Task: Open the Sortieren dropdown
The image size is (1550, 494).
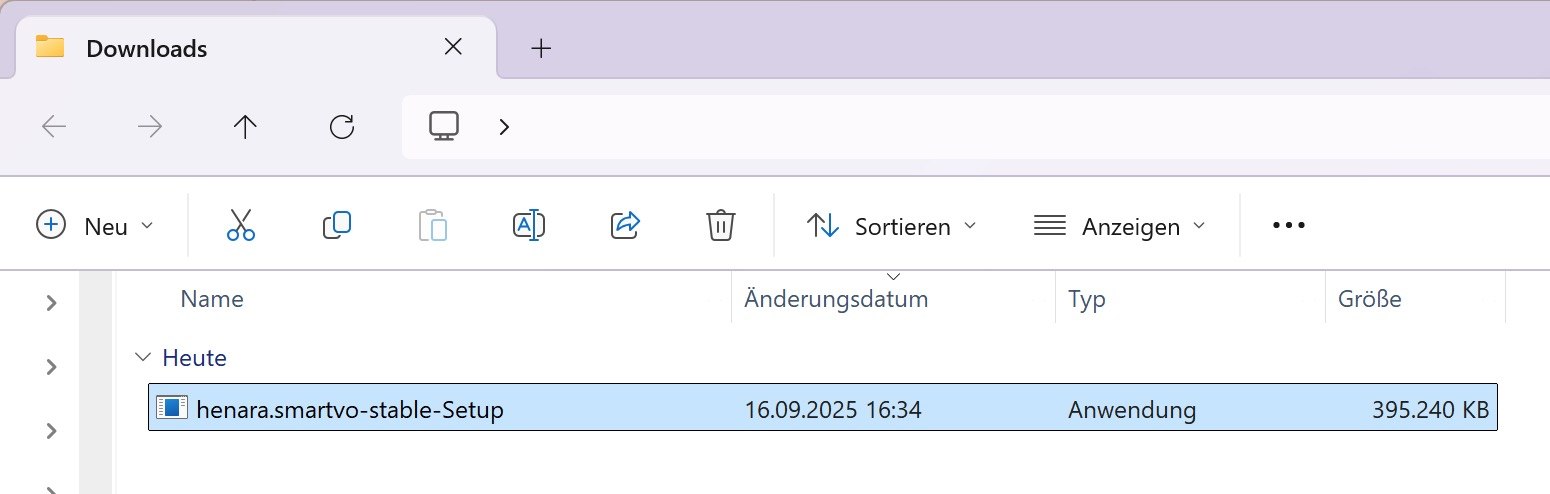Action: pos(891,227)
